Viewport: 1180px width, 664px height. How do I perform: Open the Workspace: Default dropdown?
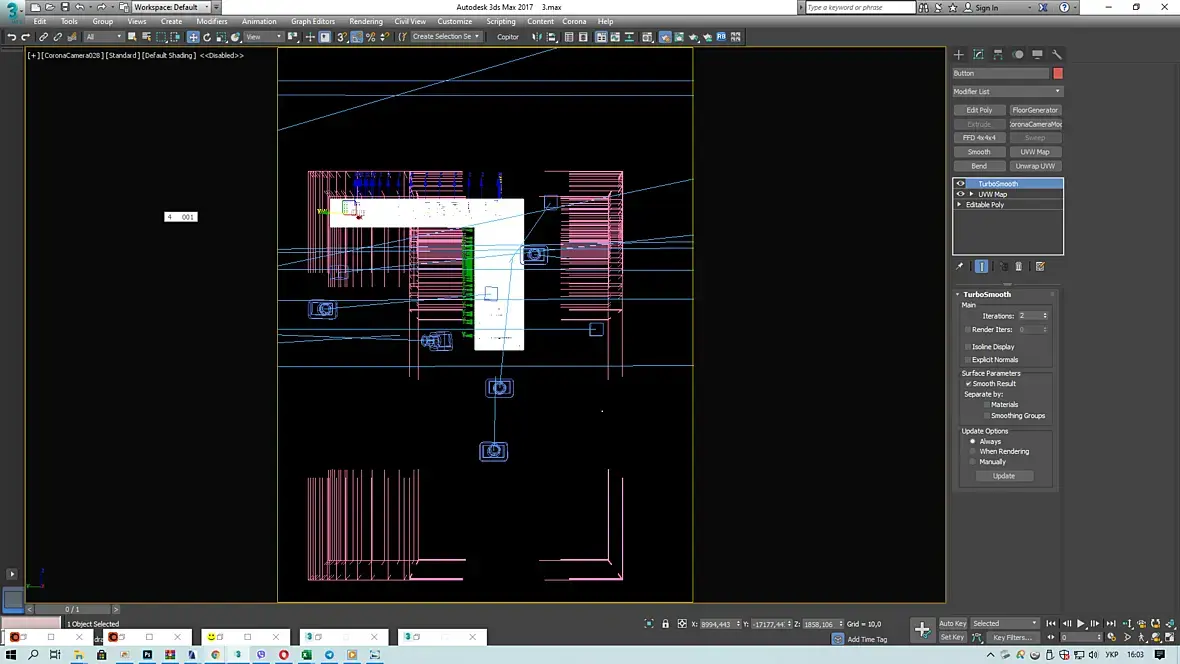click(x=171, y=7)
